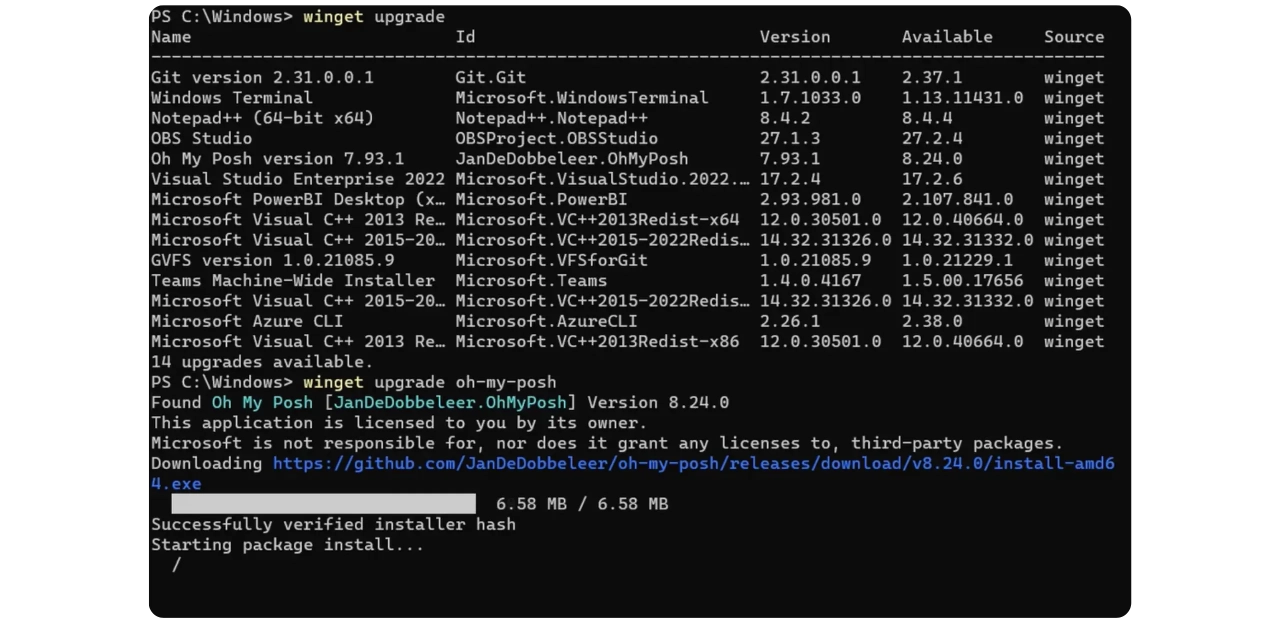The width and height of the screenshot is (1280, 623).
Task: Click the Id column header
Action: [465, 37]
